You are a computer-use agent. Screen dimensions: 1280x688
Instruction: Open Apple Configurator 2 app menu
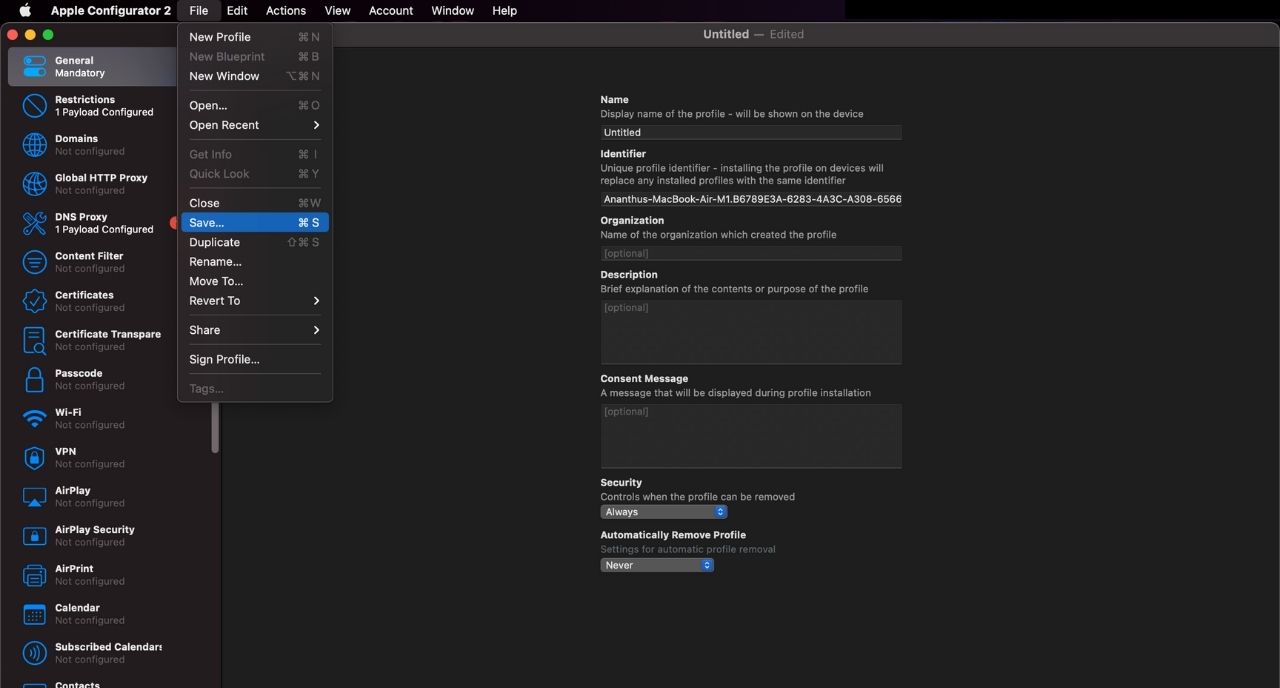pyautogui.click(x=111, y=10)
